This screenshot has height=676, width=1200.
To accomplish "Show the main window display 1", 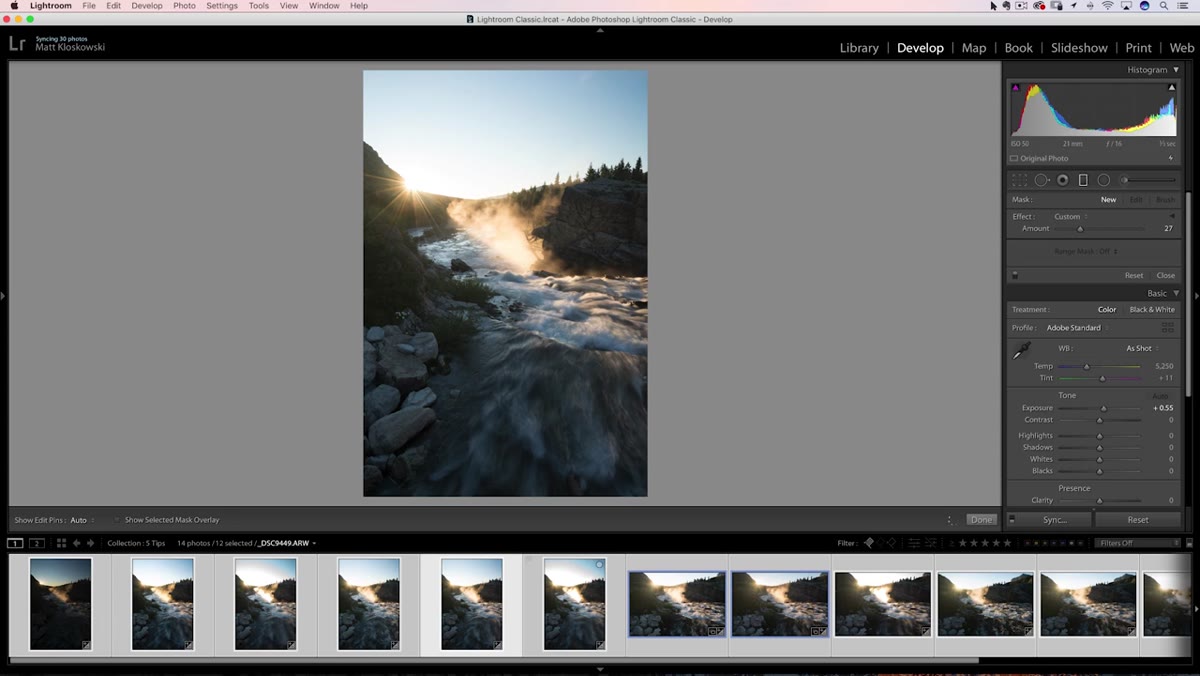I will point(15,543).
